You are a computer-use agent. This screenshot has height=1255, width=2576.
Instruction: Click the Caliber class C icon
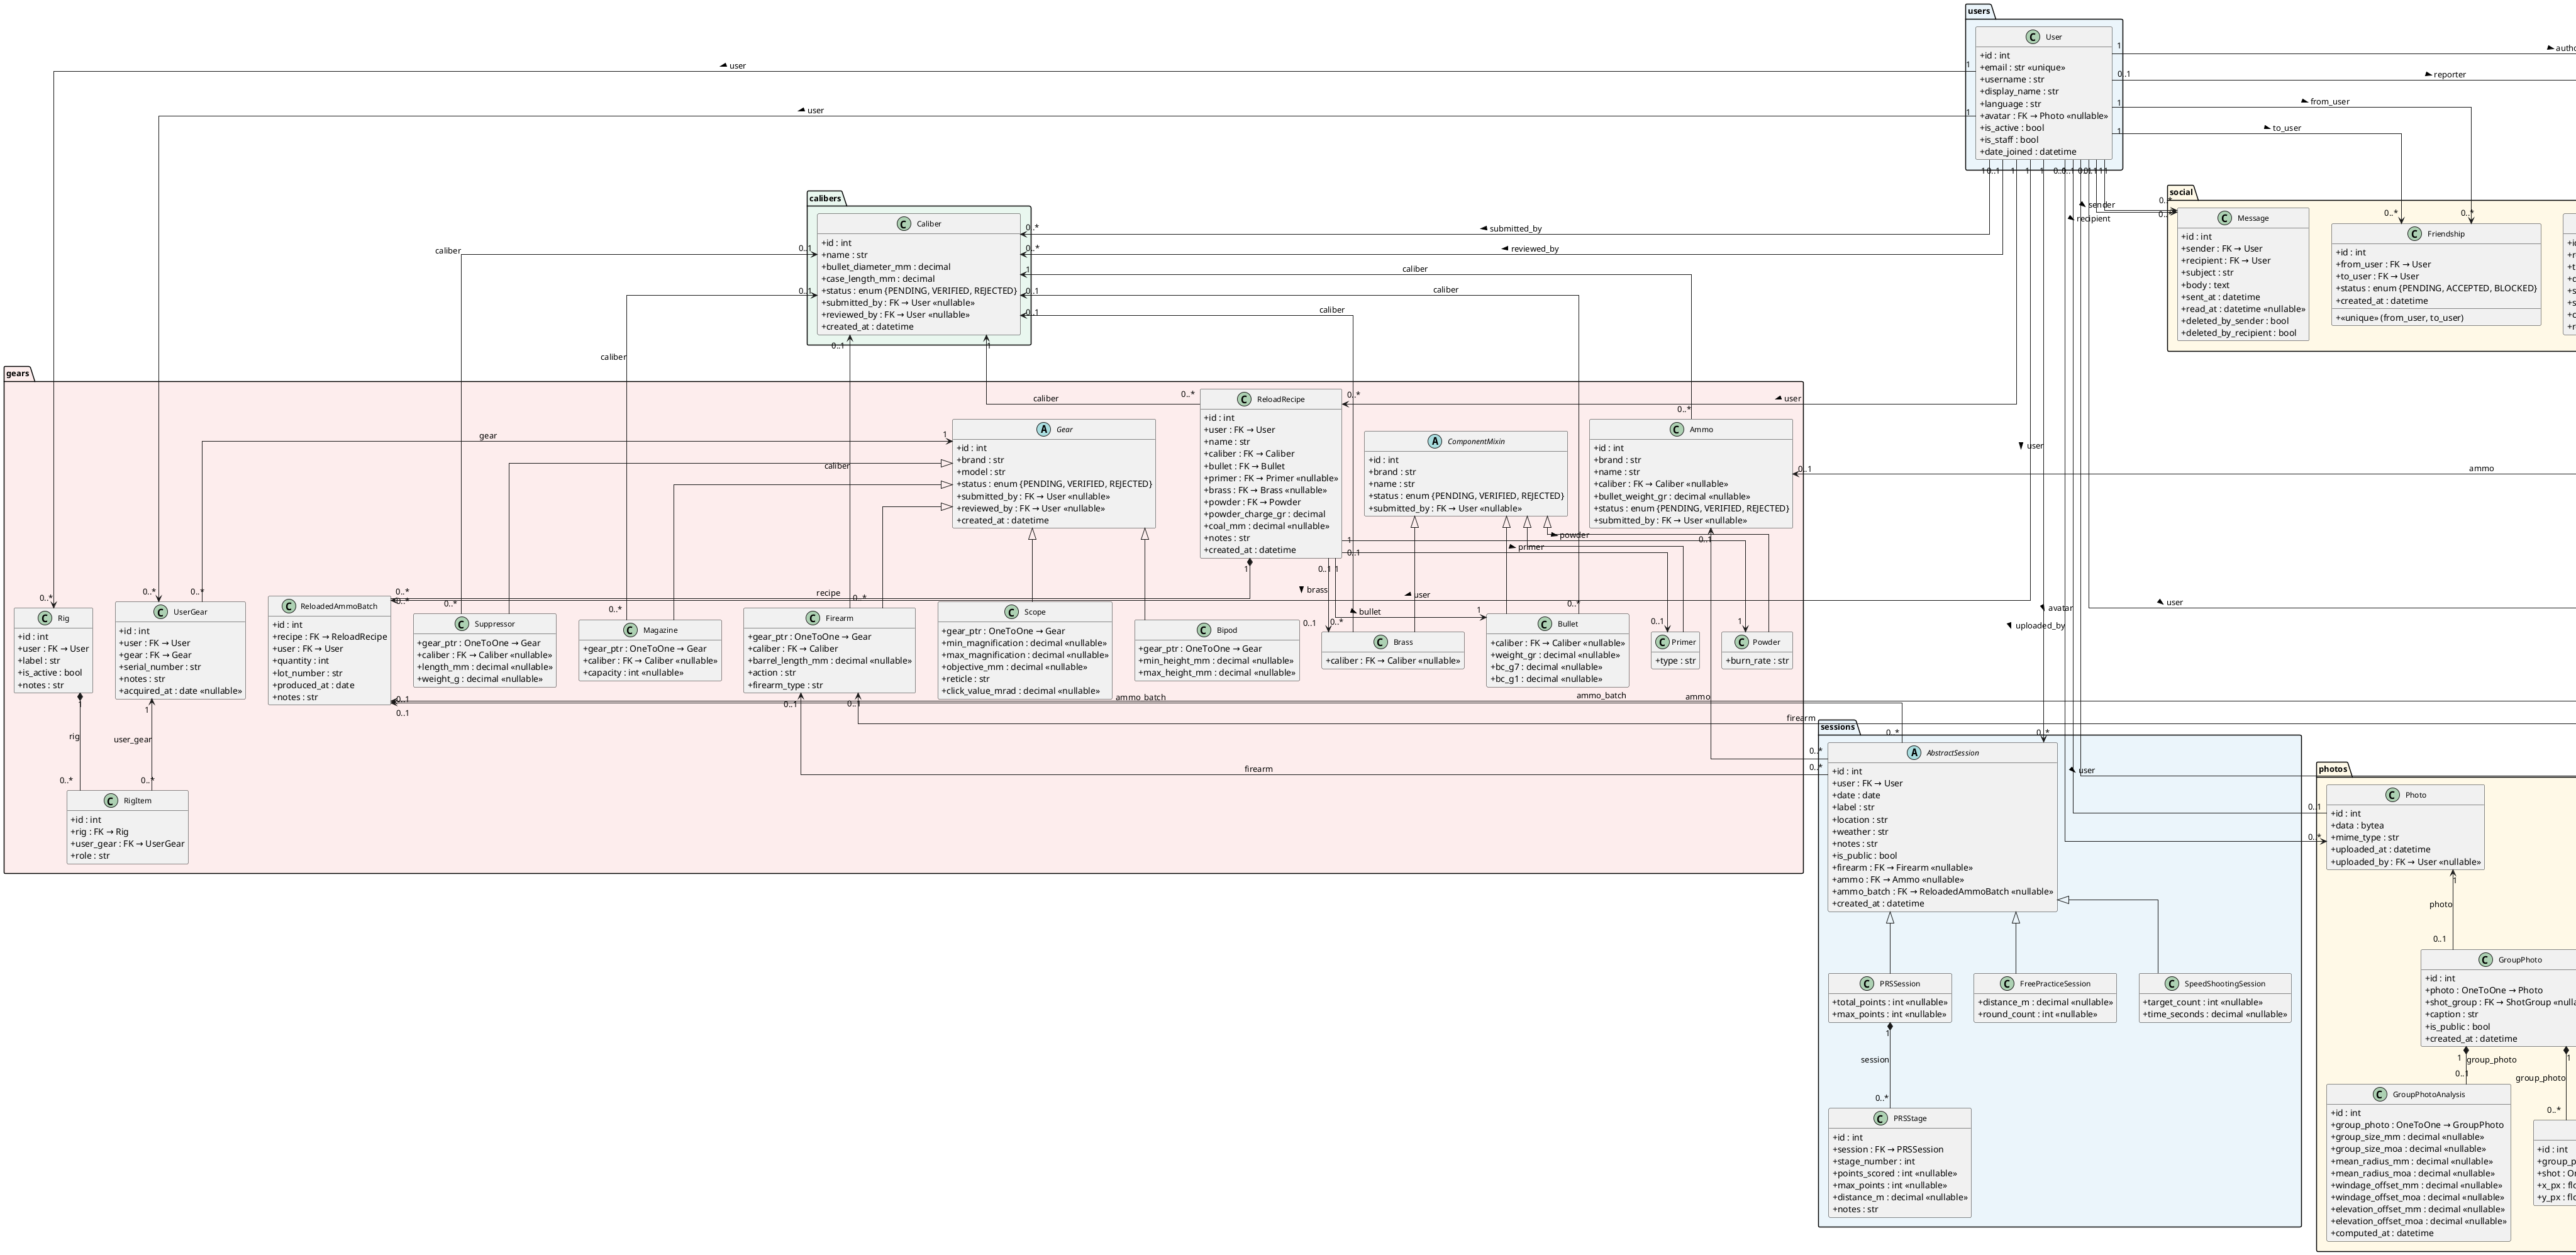(x=904, y=224)
